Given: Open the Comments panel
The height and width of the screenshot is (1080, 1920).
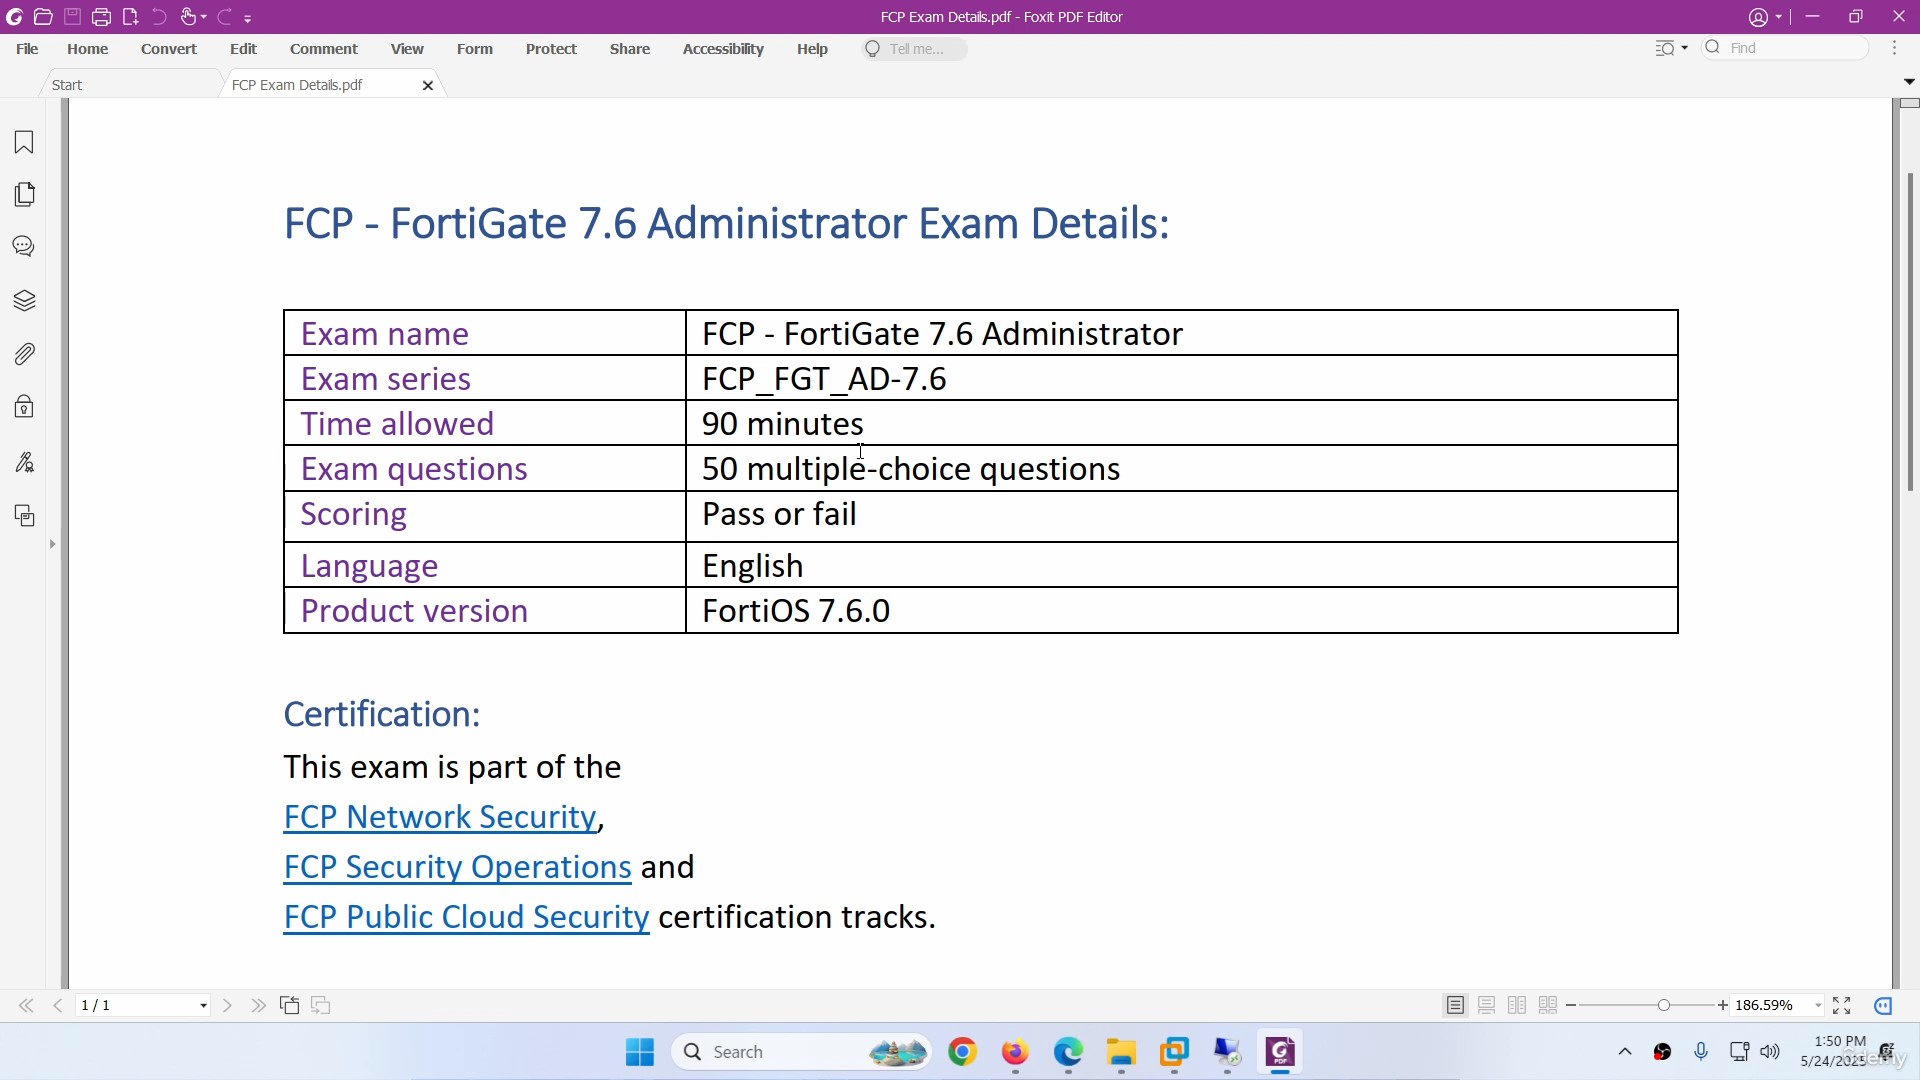Looking at the screenshot, I should coord(24,247).
